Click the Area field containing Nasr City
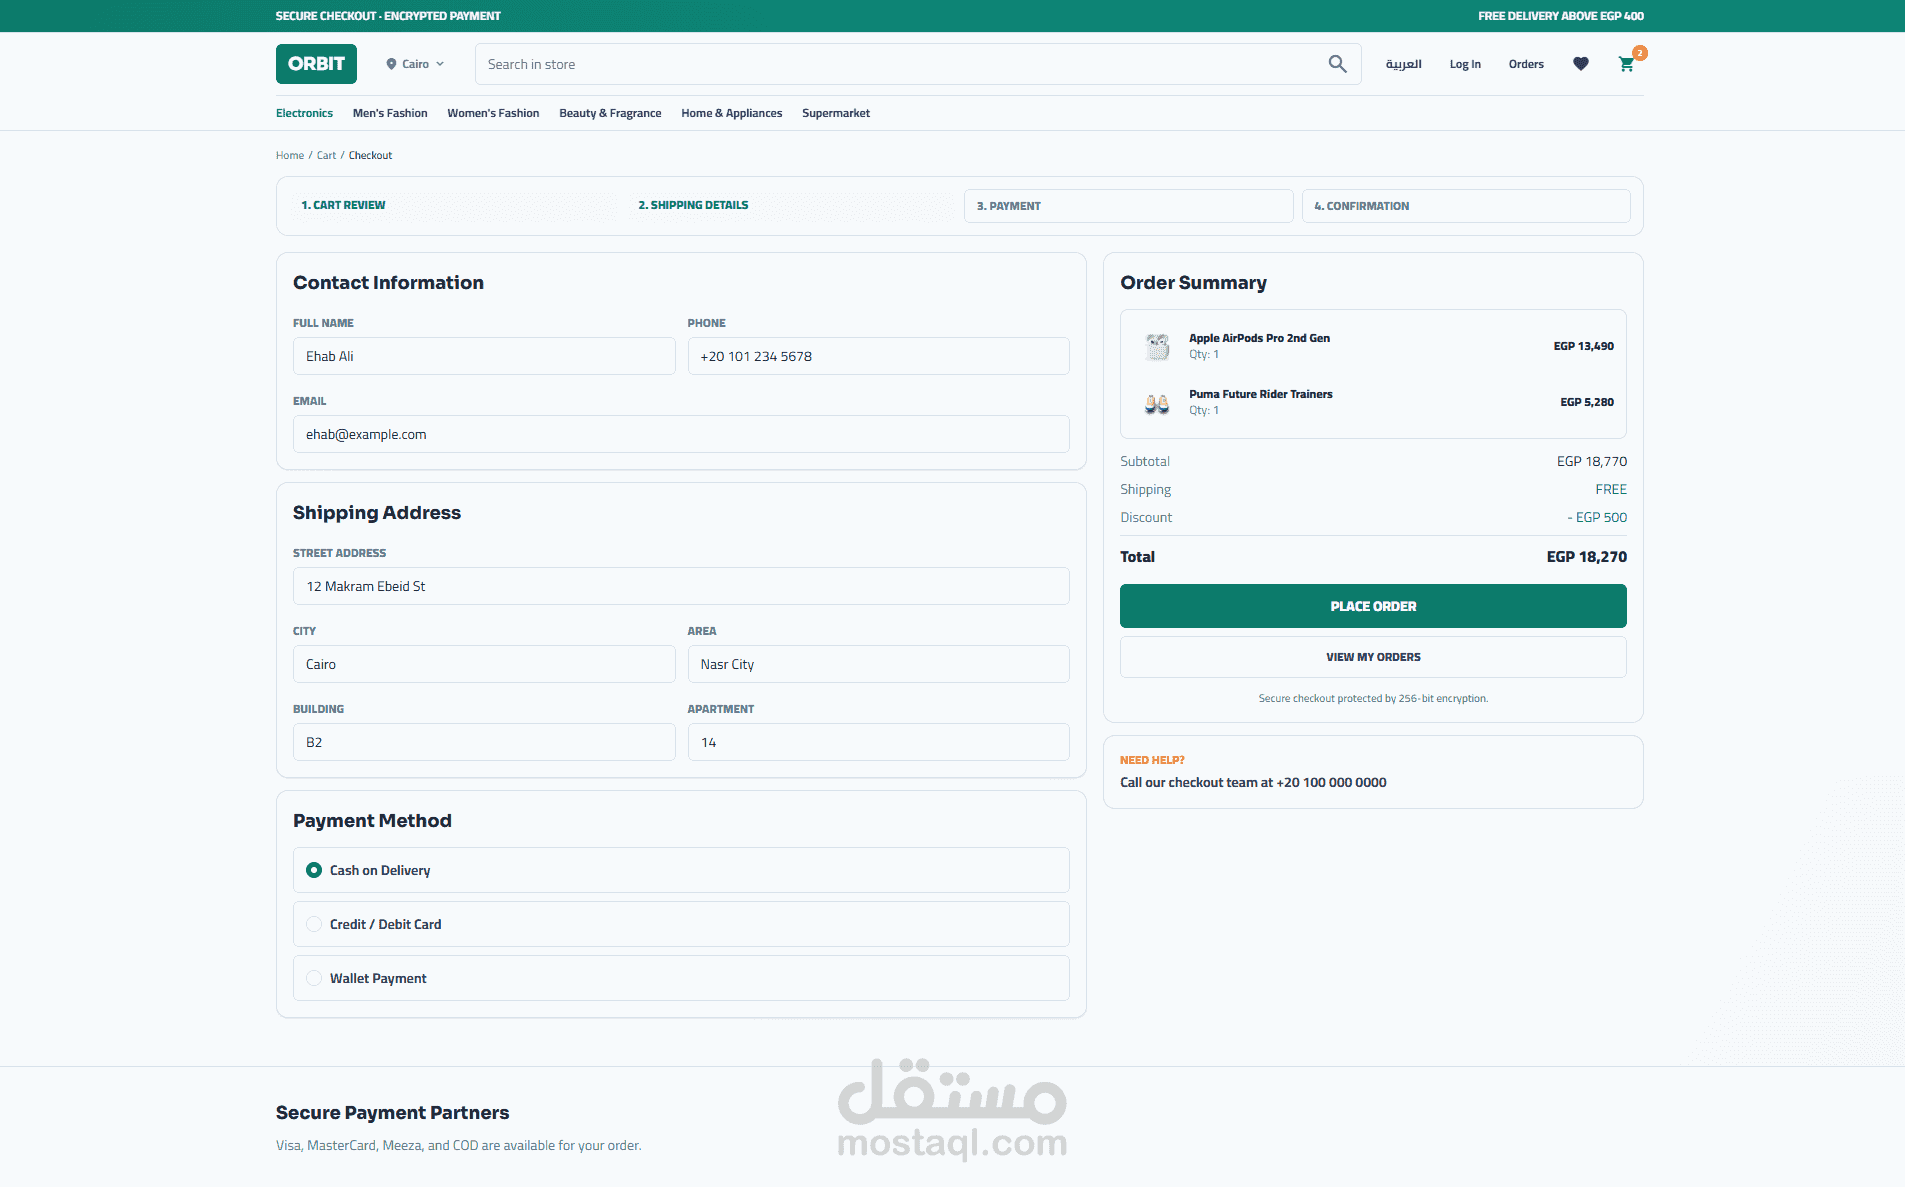1905x1187 pixels. (878, 664)
